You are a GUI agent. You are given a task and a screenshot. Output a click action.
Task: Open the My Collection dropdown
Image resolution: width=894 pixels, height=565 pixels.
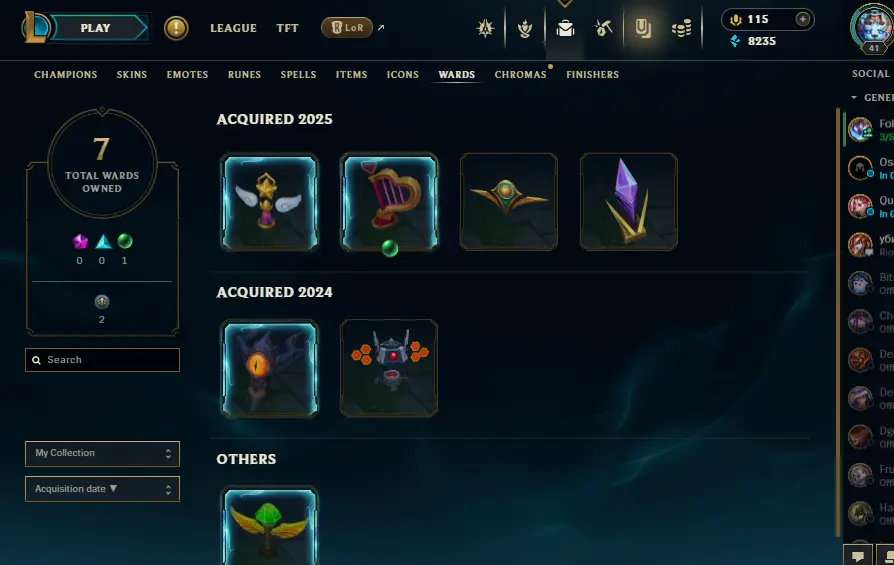click(x=102, y=453)
